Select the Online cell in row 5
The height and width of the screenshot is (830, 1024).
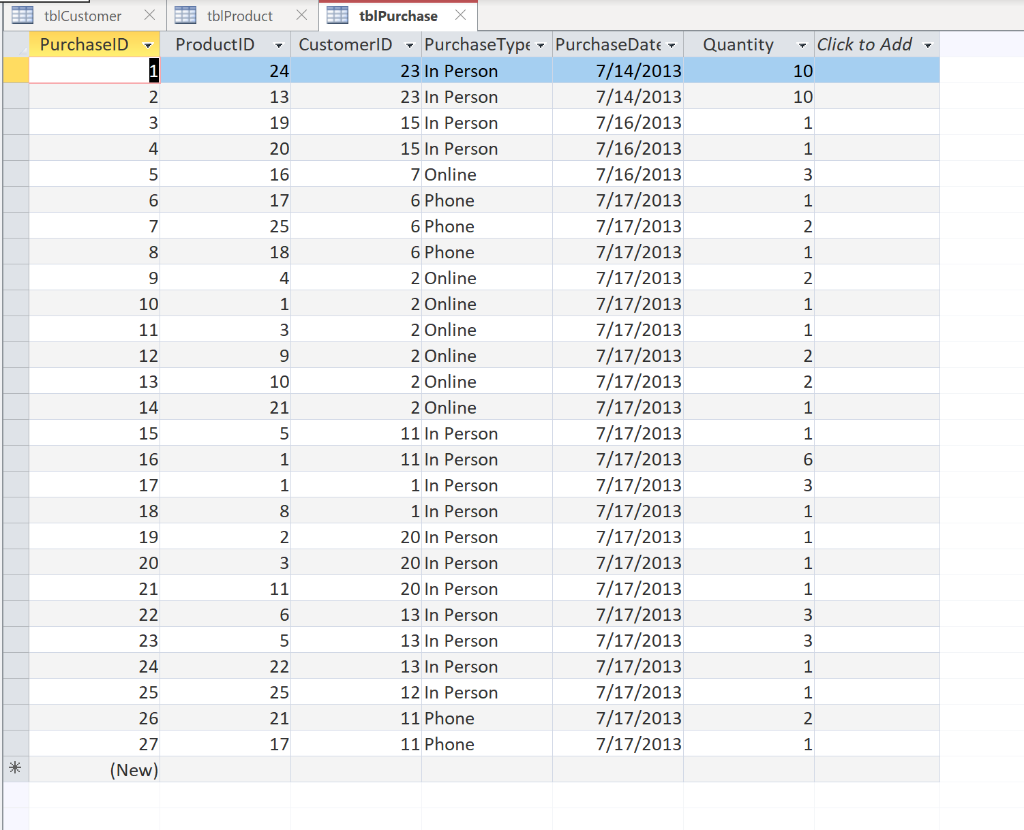point(485,174)
